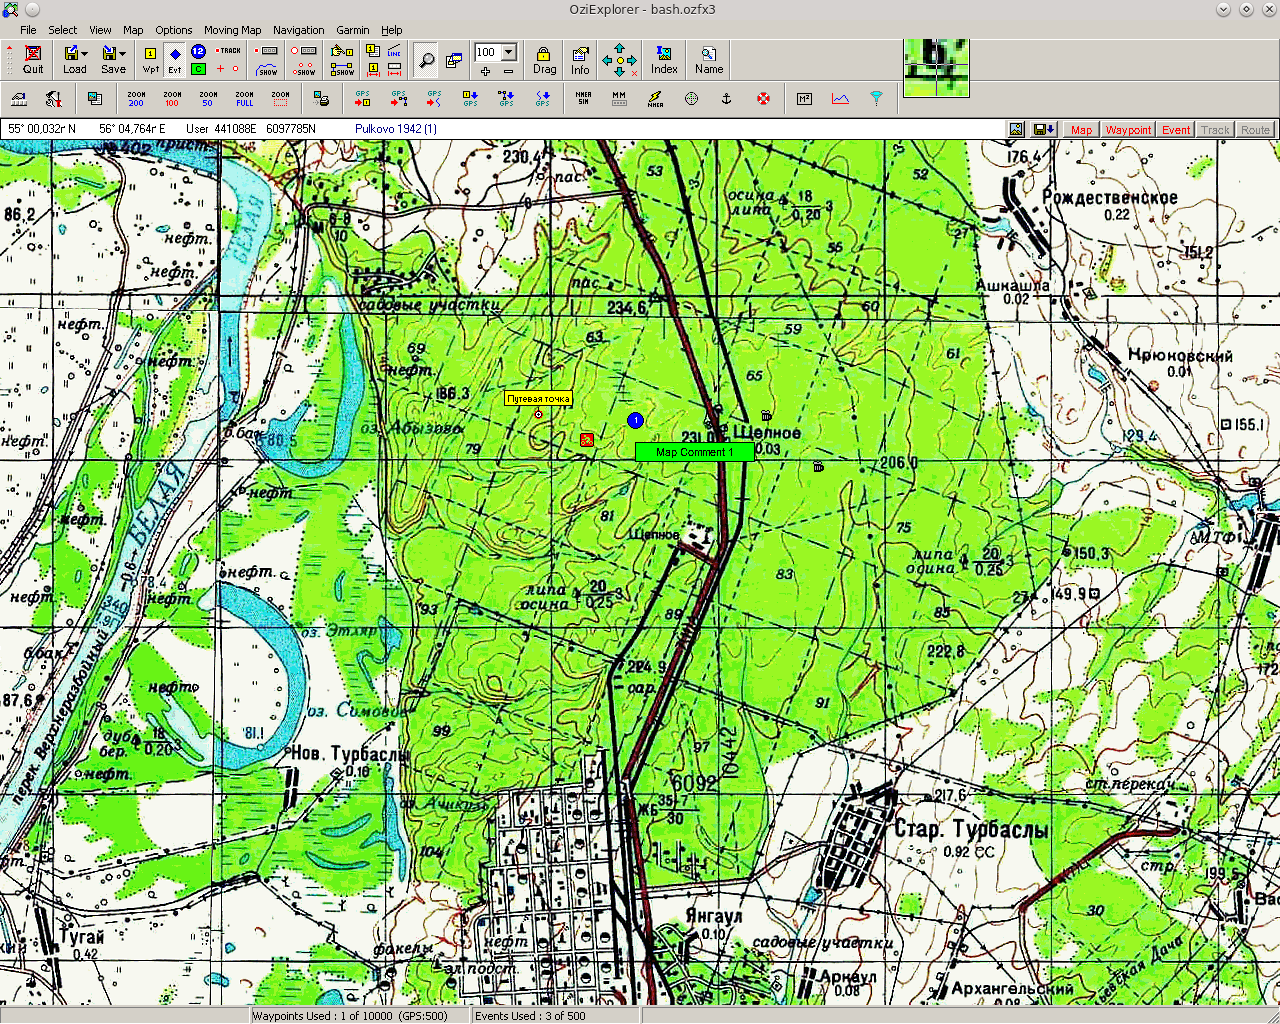1280x1024 pixels.
Task: Open the Load dropdown arrow
Action: 85,53
